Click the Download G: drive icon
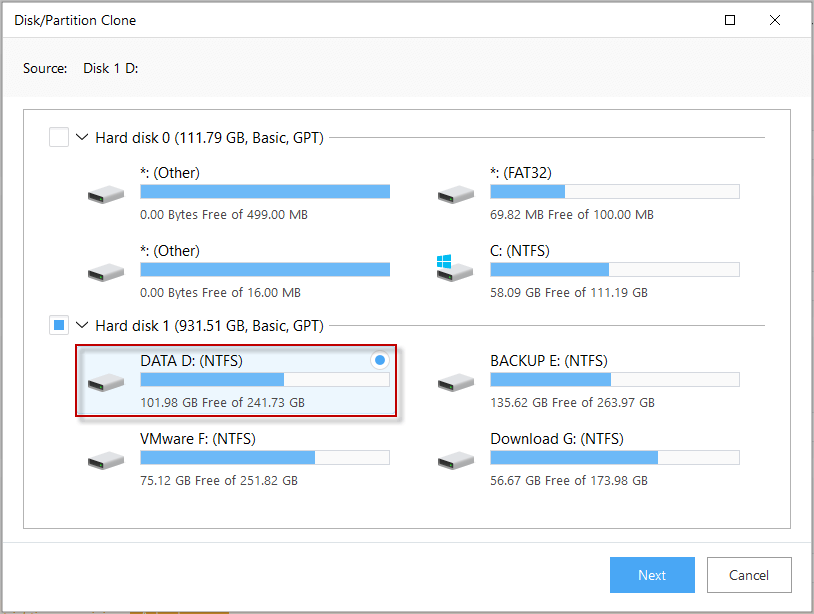The image size is (814, 614). [x=456, y=460]
